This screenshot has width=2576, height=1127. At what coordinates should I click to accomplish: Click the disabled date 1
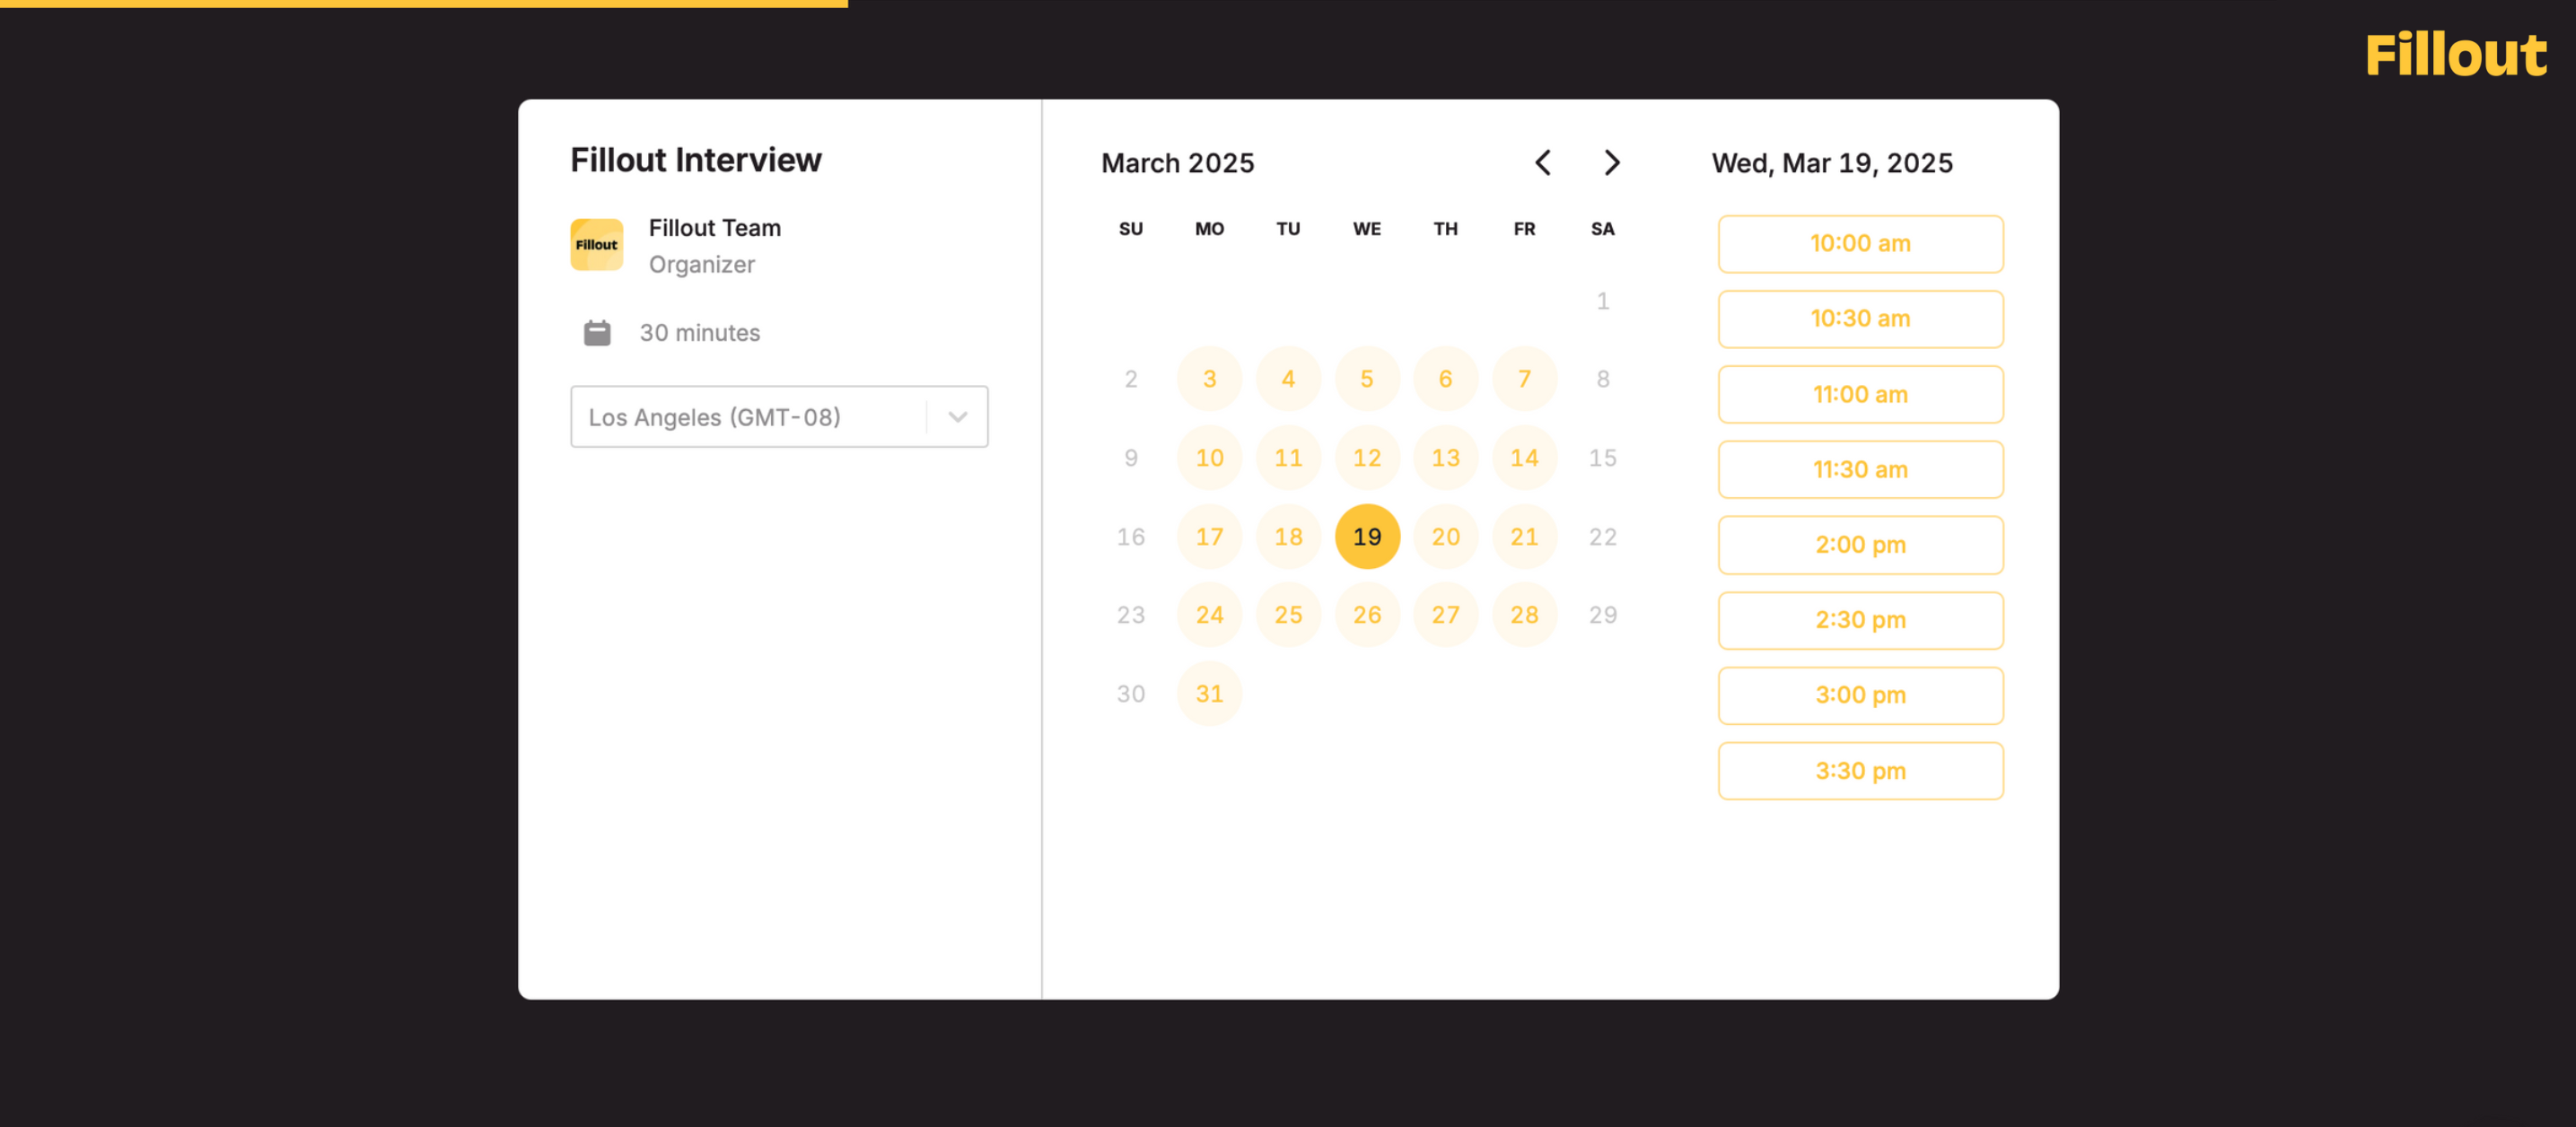(1602, 301)
